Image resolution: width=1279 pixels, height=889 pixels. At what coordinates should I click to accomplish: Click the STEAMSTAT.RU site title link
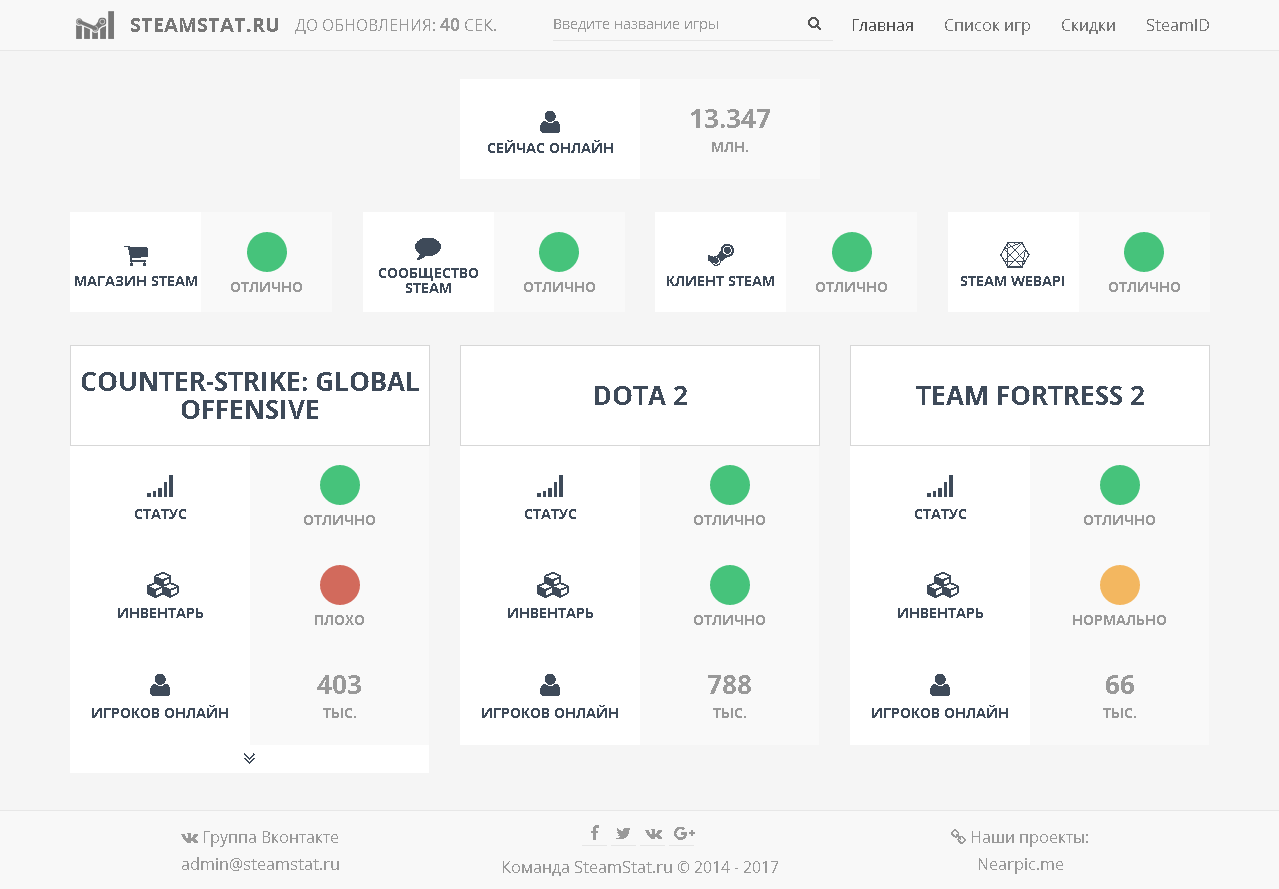(x=204, y=25)
